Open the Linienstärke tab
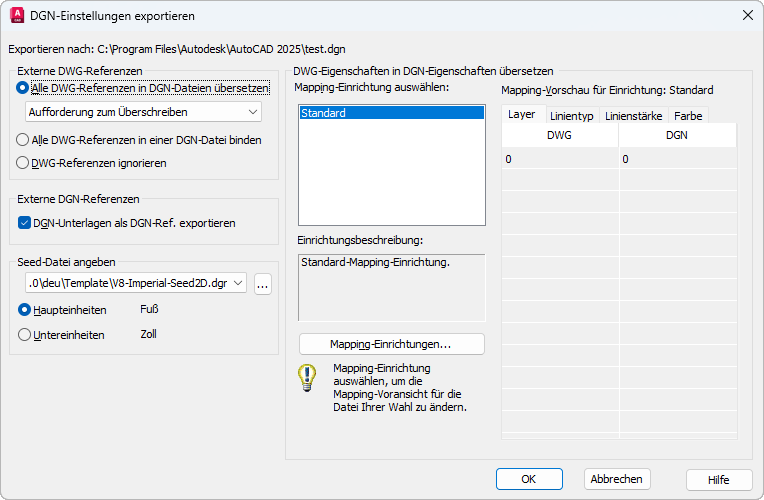 pos(633,116)
